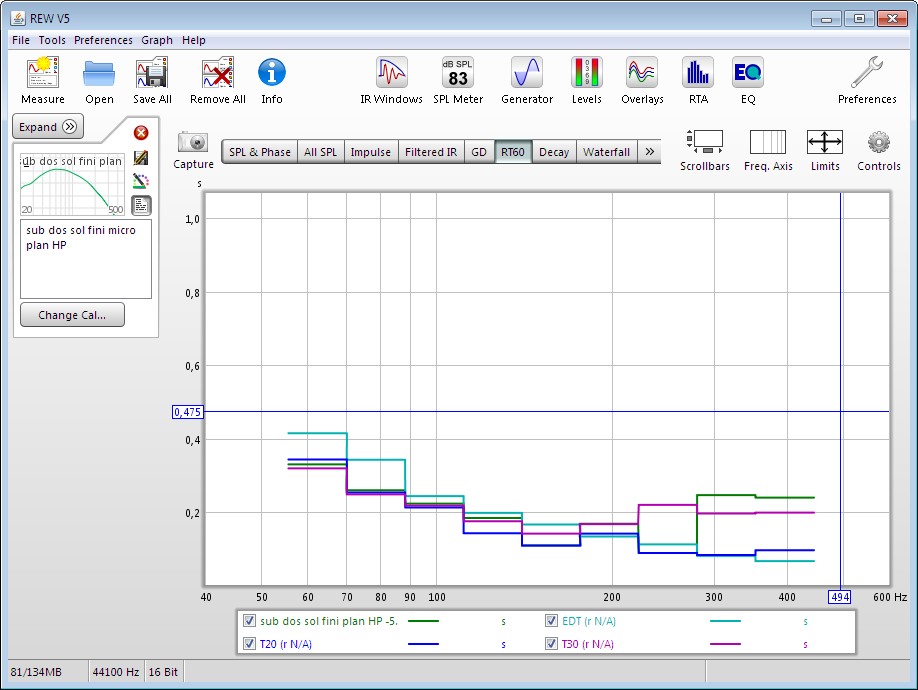
Task: Open the IR Windows tool
Action: point(392,73)
